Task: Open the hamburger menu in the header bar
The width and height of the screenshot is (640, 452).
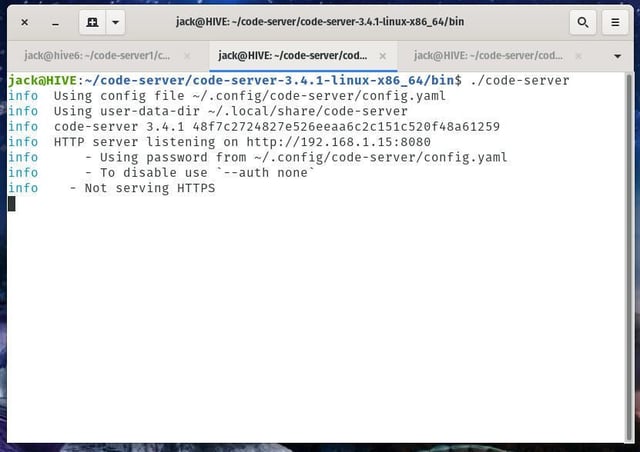Action: [615, 22]
